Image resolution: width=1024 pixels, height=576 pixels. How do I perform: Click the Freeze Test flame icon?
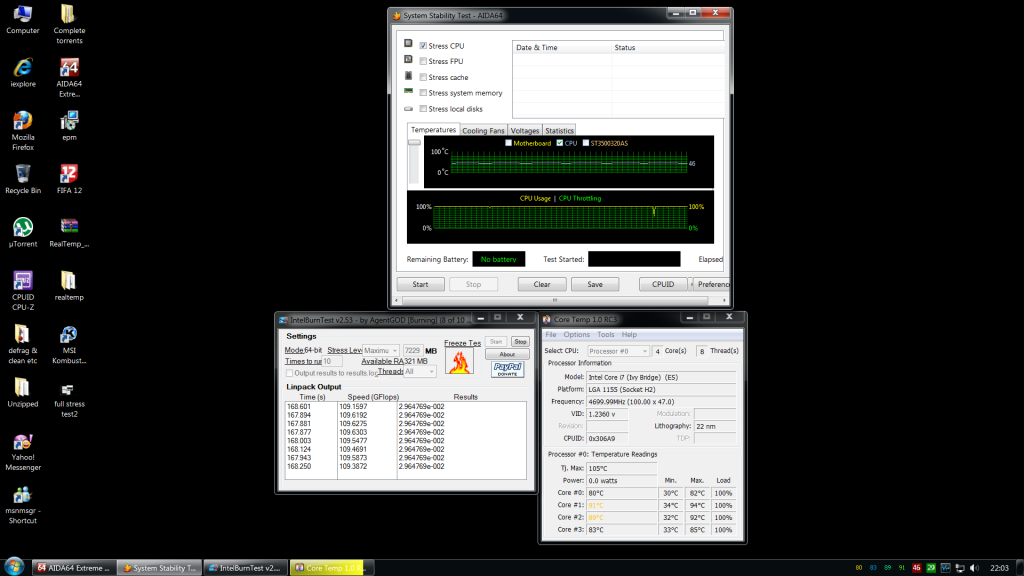pyautogui.click(x=459, y=360)
